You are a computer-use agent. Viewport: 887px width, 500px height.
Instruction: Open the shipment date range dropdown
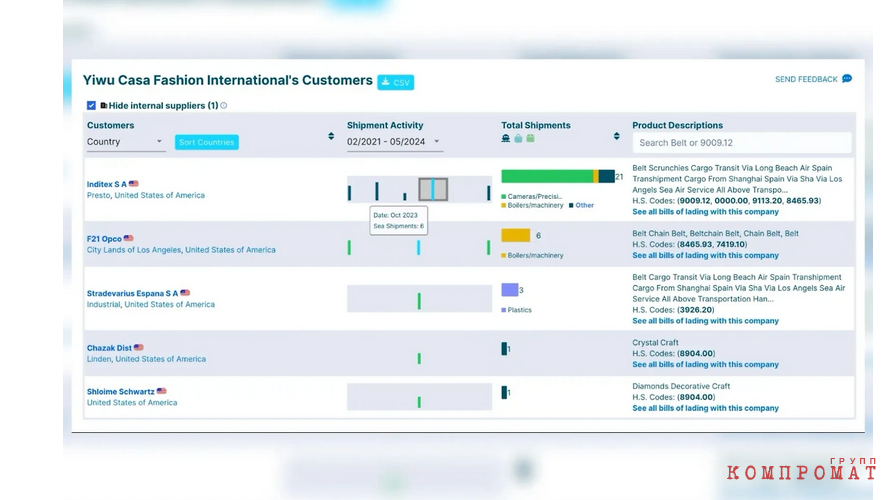(394, 141)
